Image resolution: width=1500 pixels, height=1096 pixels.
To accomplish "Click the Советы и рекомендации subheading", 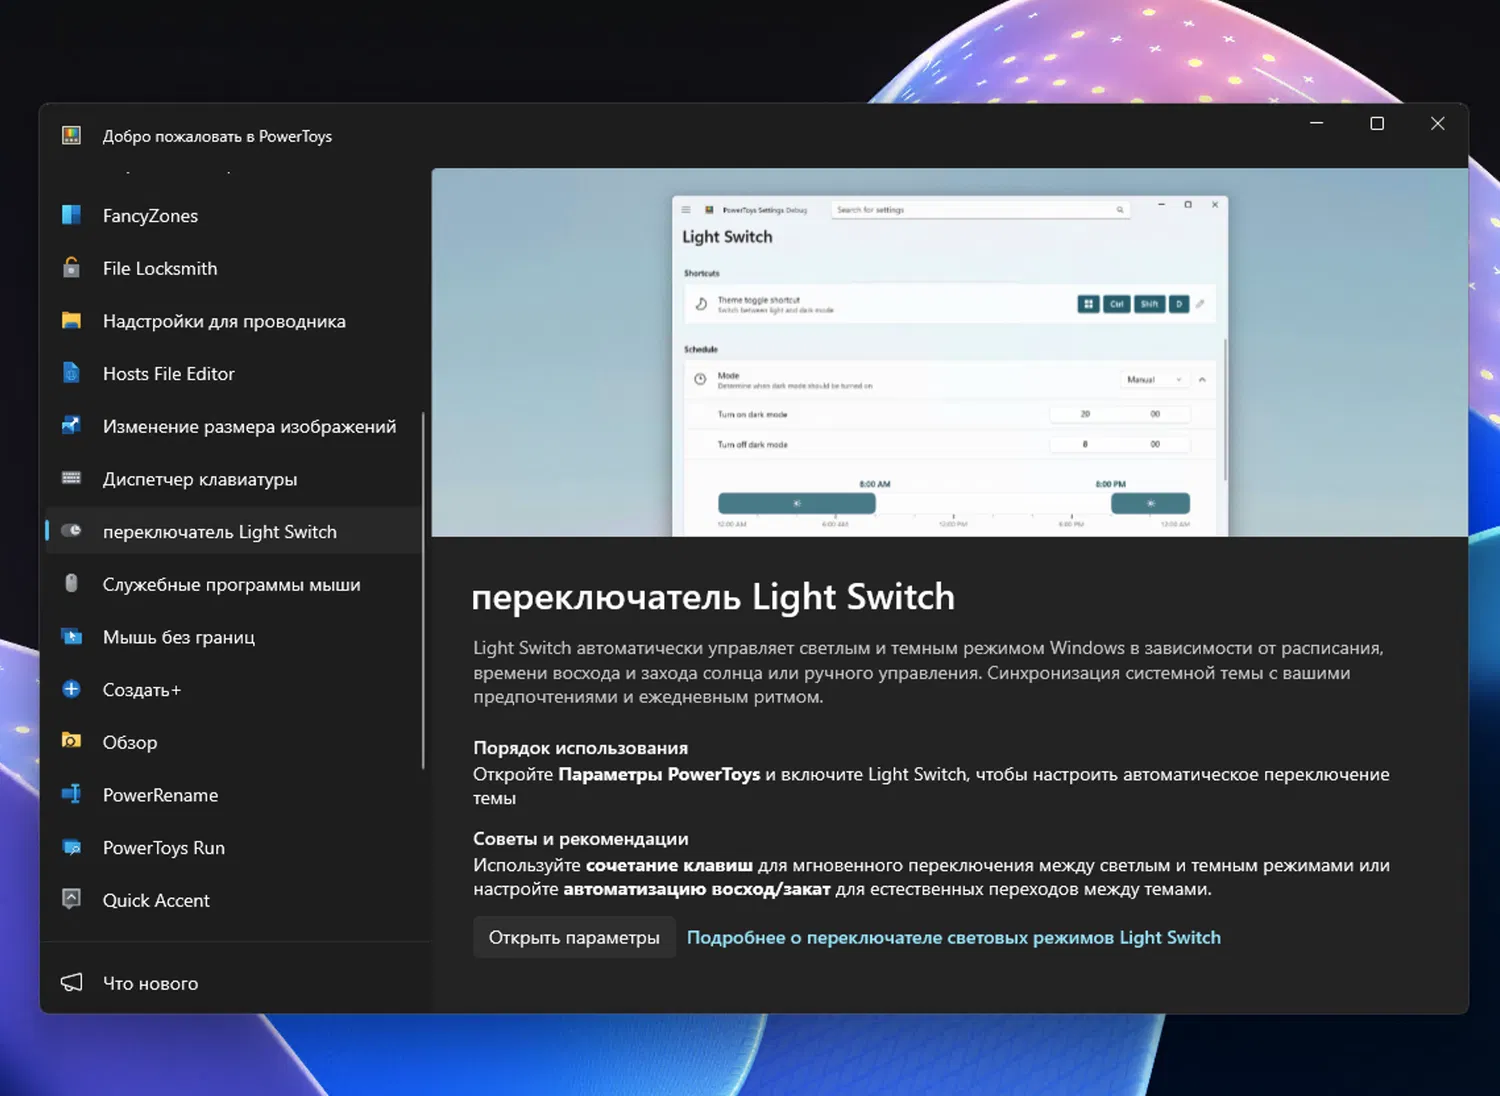I will coord(581,839).
